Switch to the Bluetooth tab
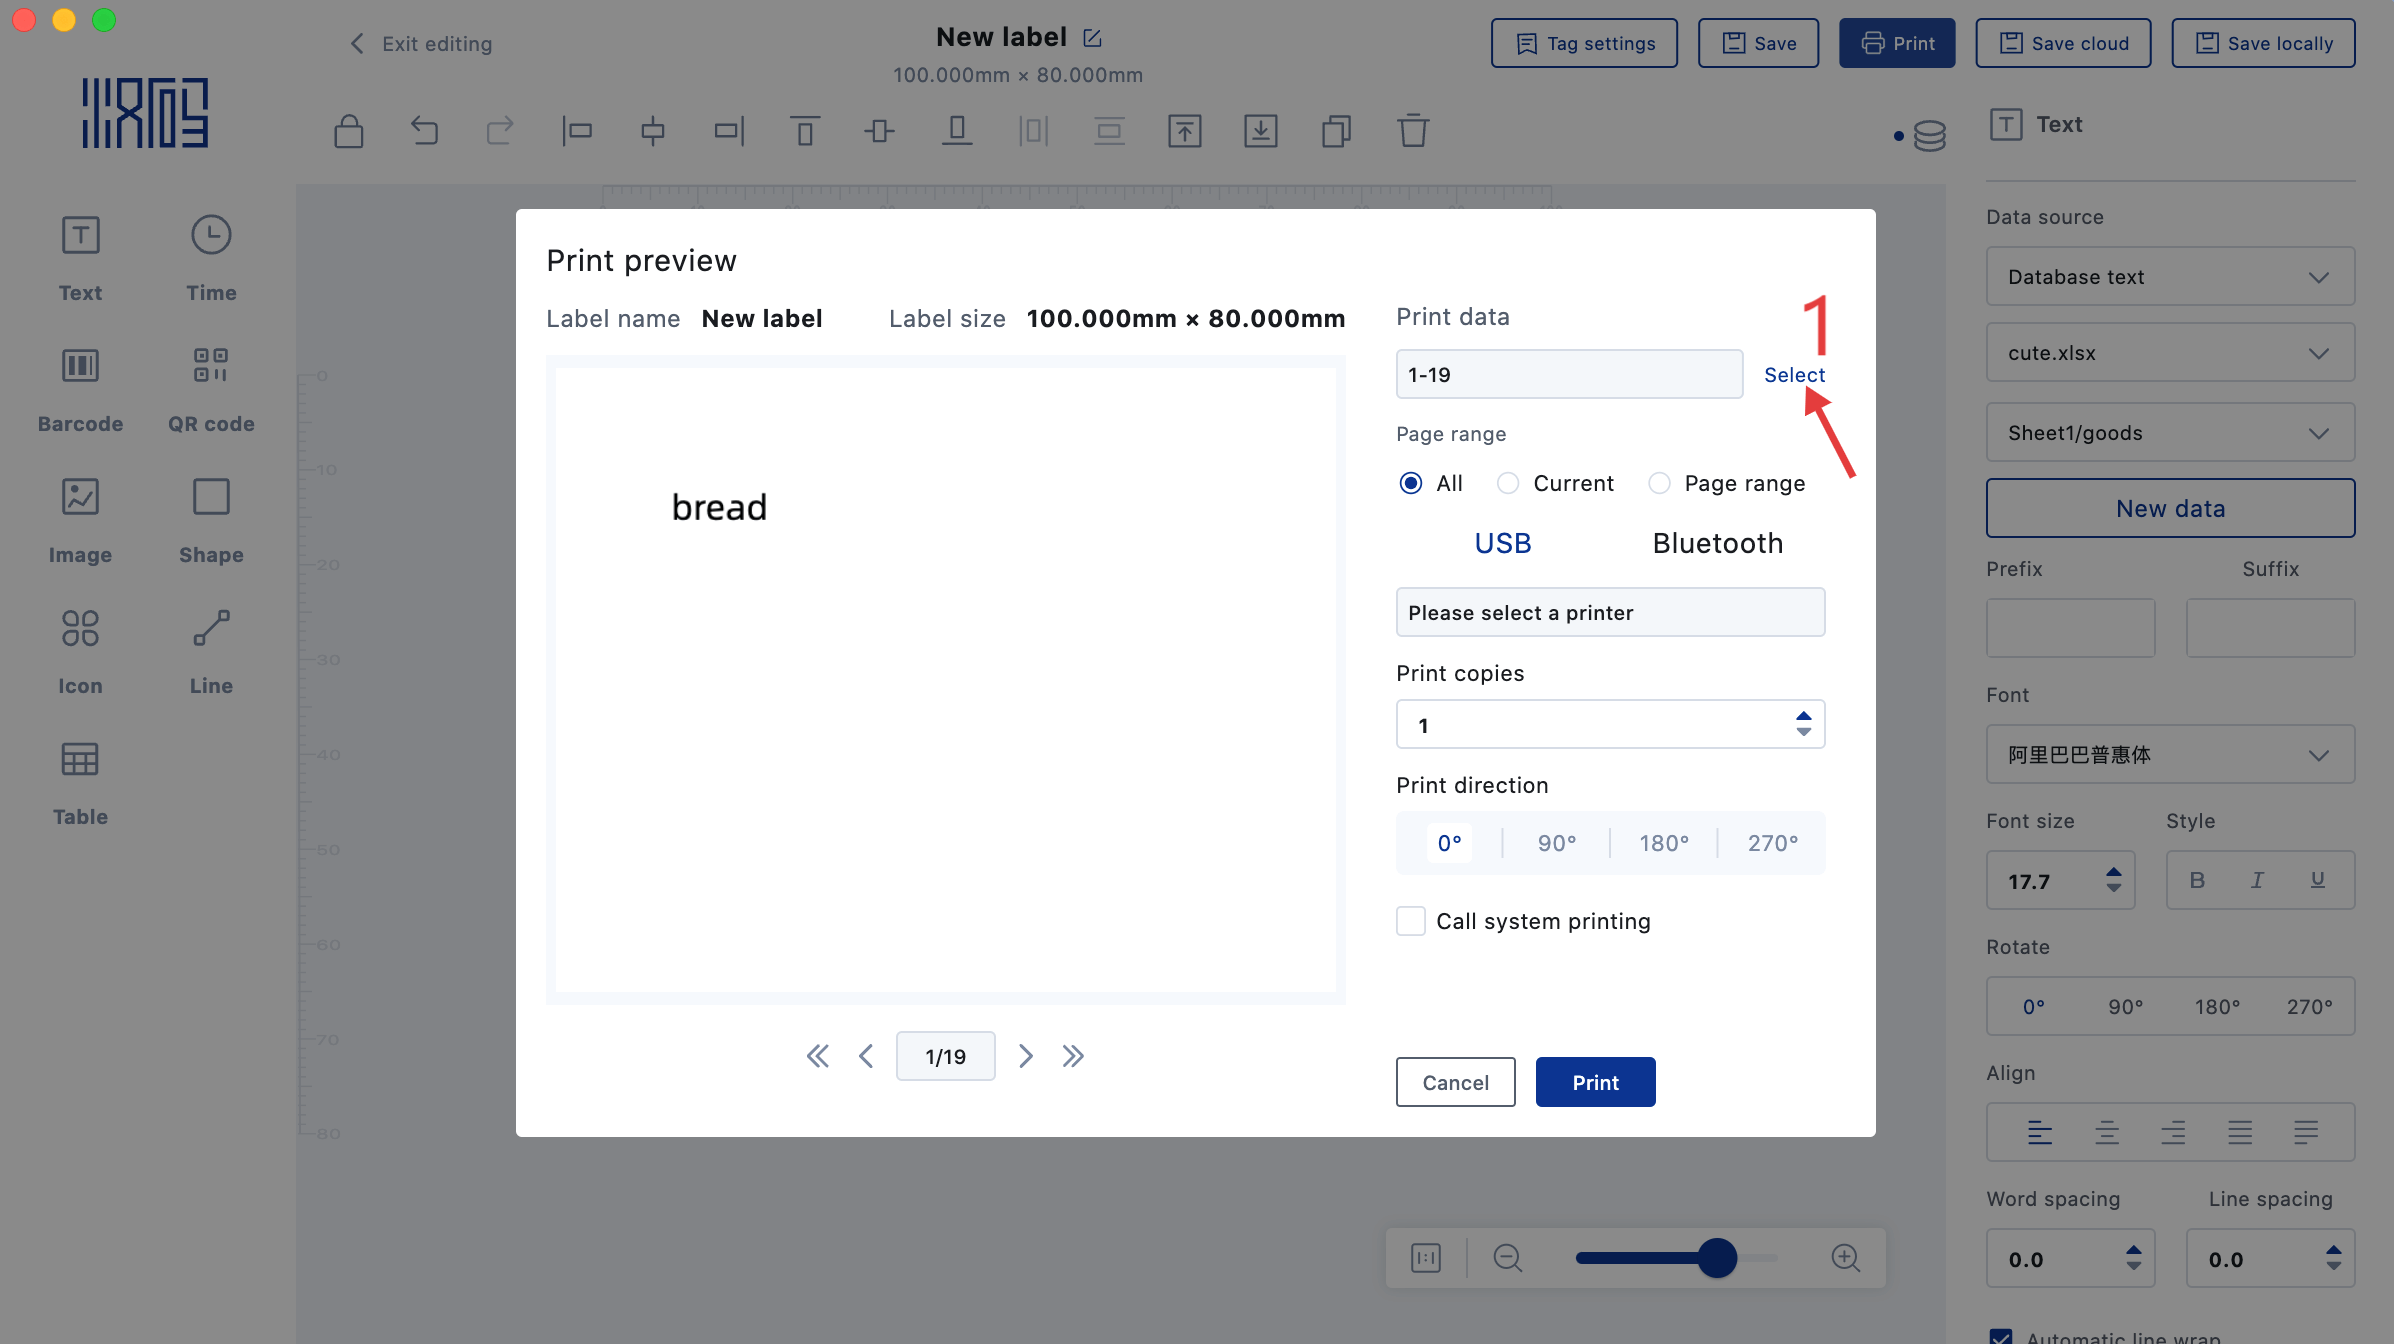2394x1344 pixels. click(x=1717, y=543)
